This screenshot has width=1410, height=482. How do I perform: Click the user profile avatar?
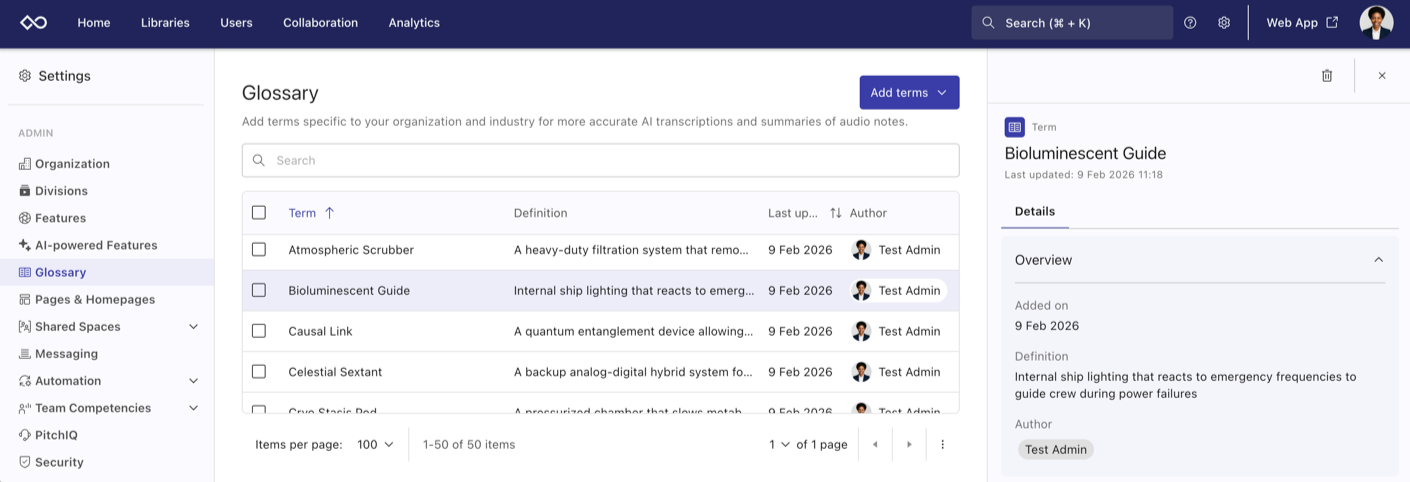click(x=1376, y=23)
